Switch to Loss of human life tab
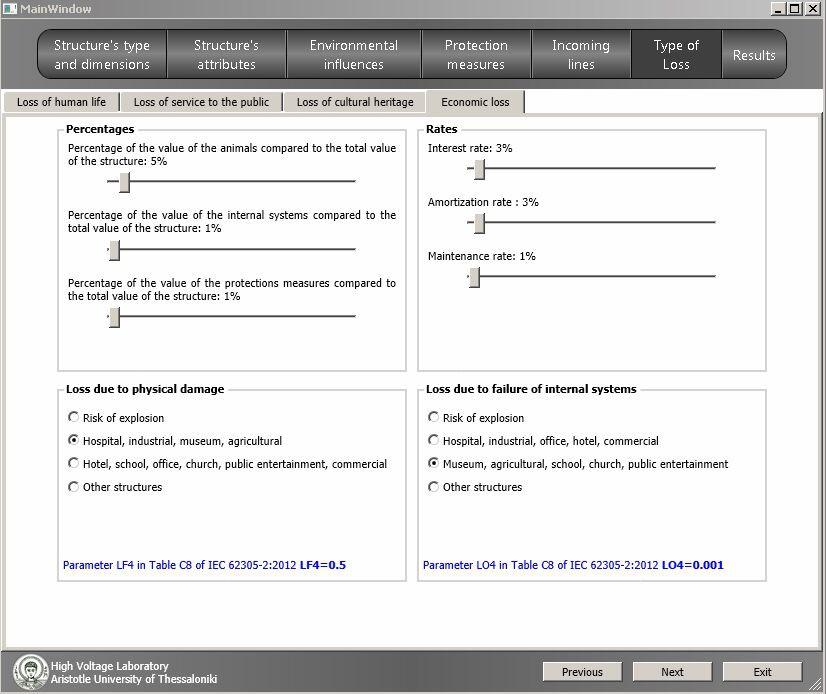Screen dimensions: 826x694 (x=62, y=102)
